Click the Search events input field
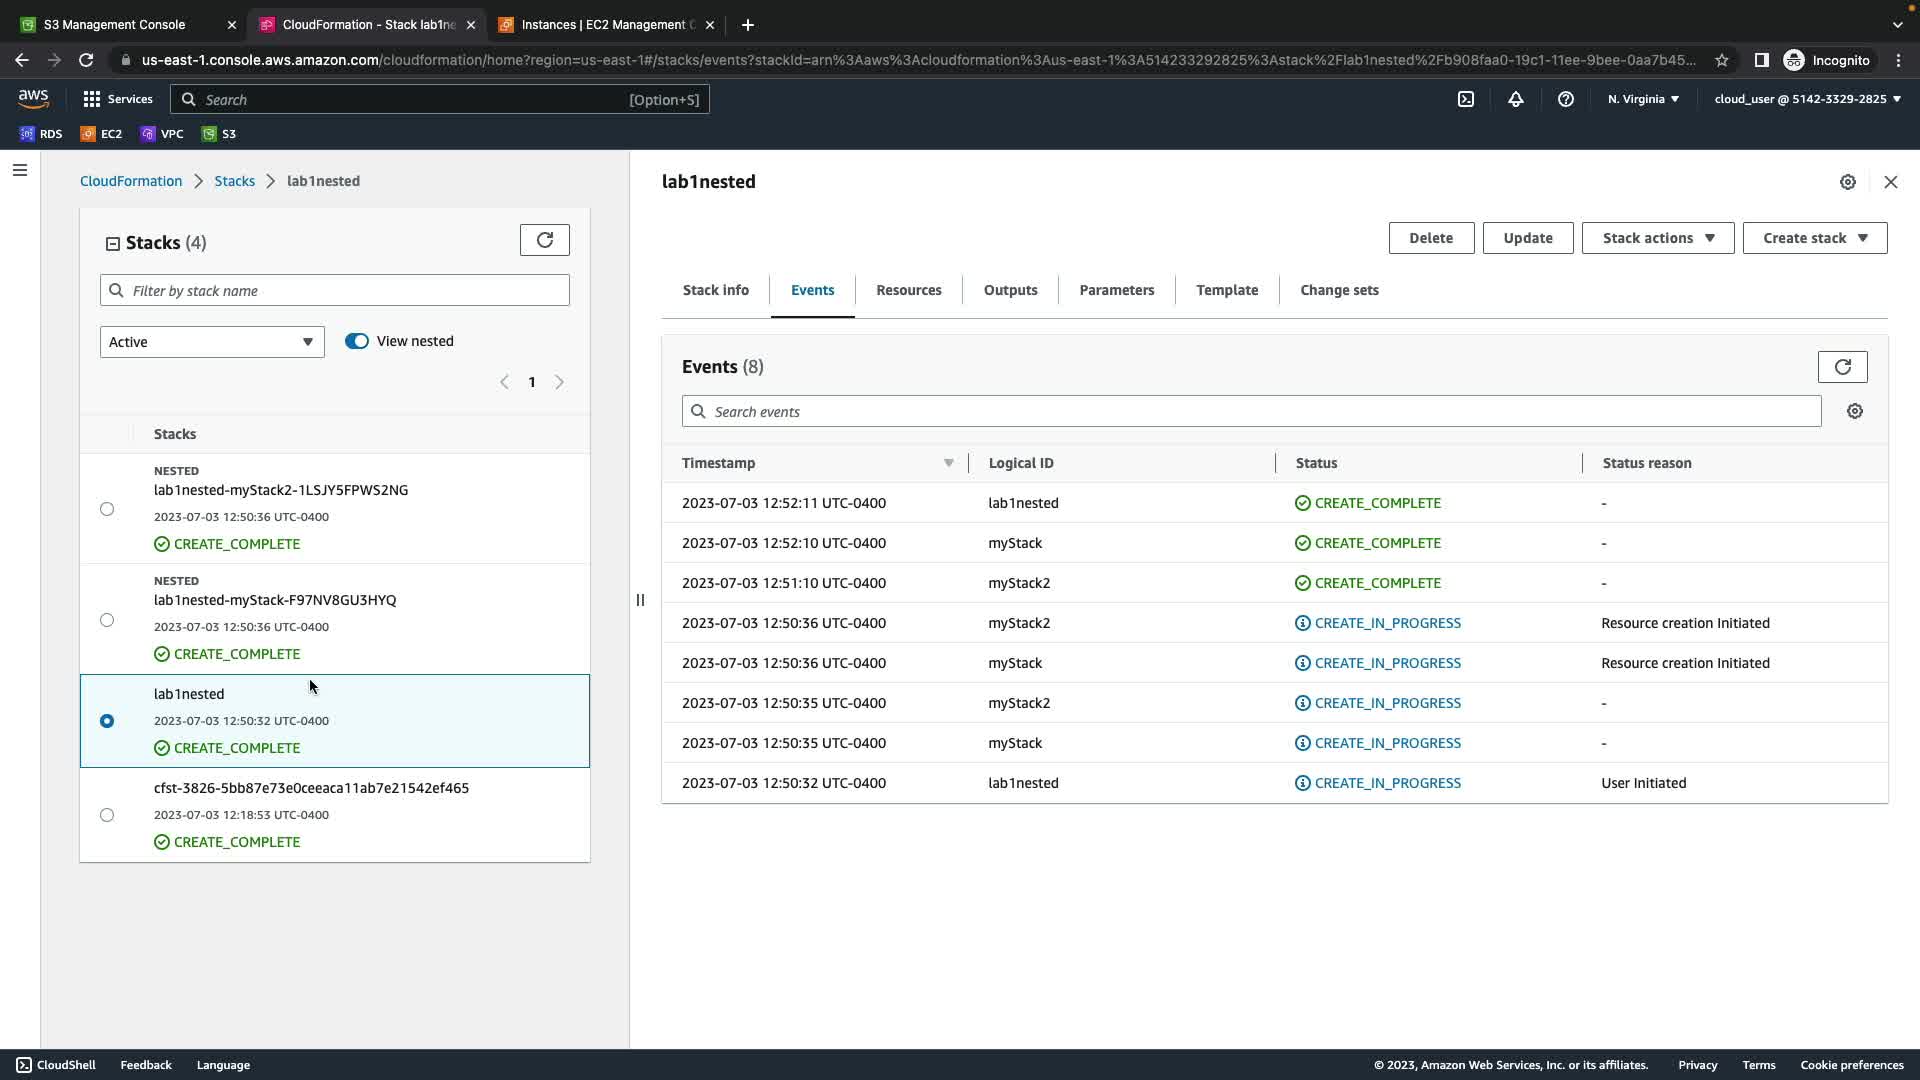Screen dimensions: 1920x1080 point(1250,412)
